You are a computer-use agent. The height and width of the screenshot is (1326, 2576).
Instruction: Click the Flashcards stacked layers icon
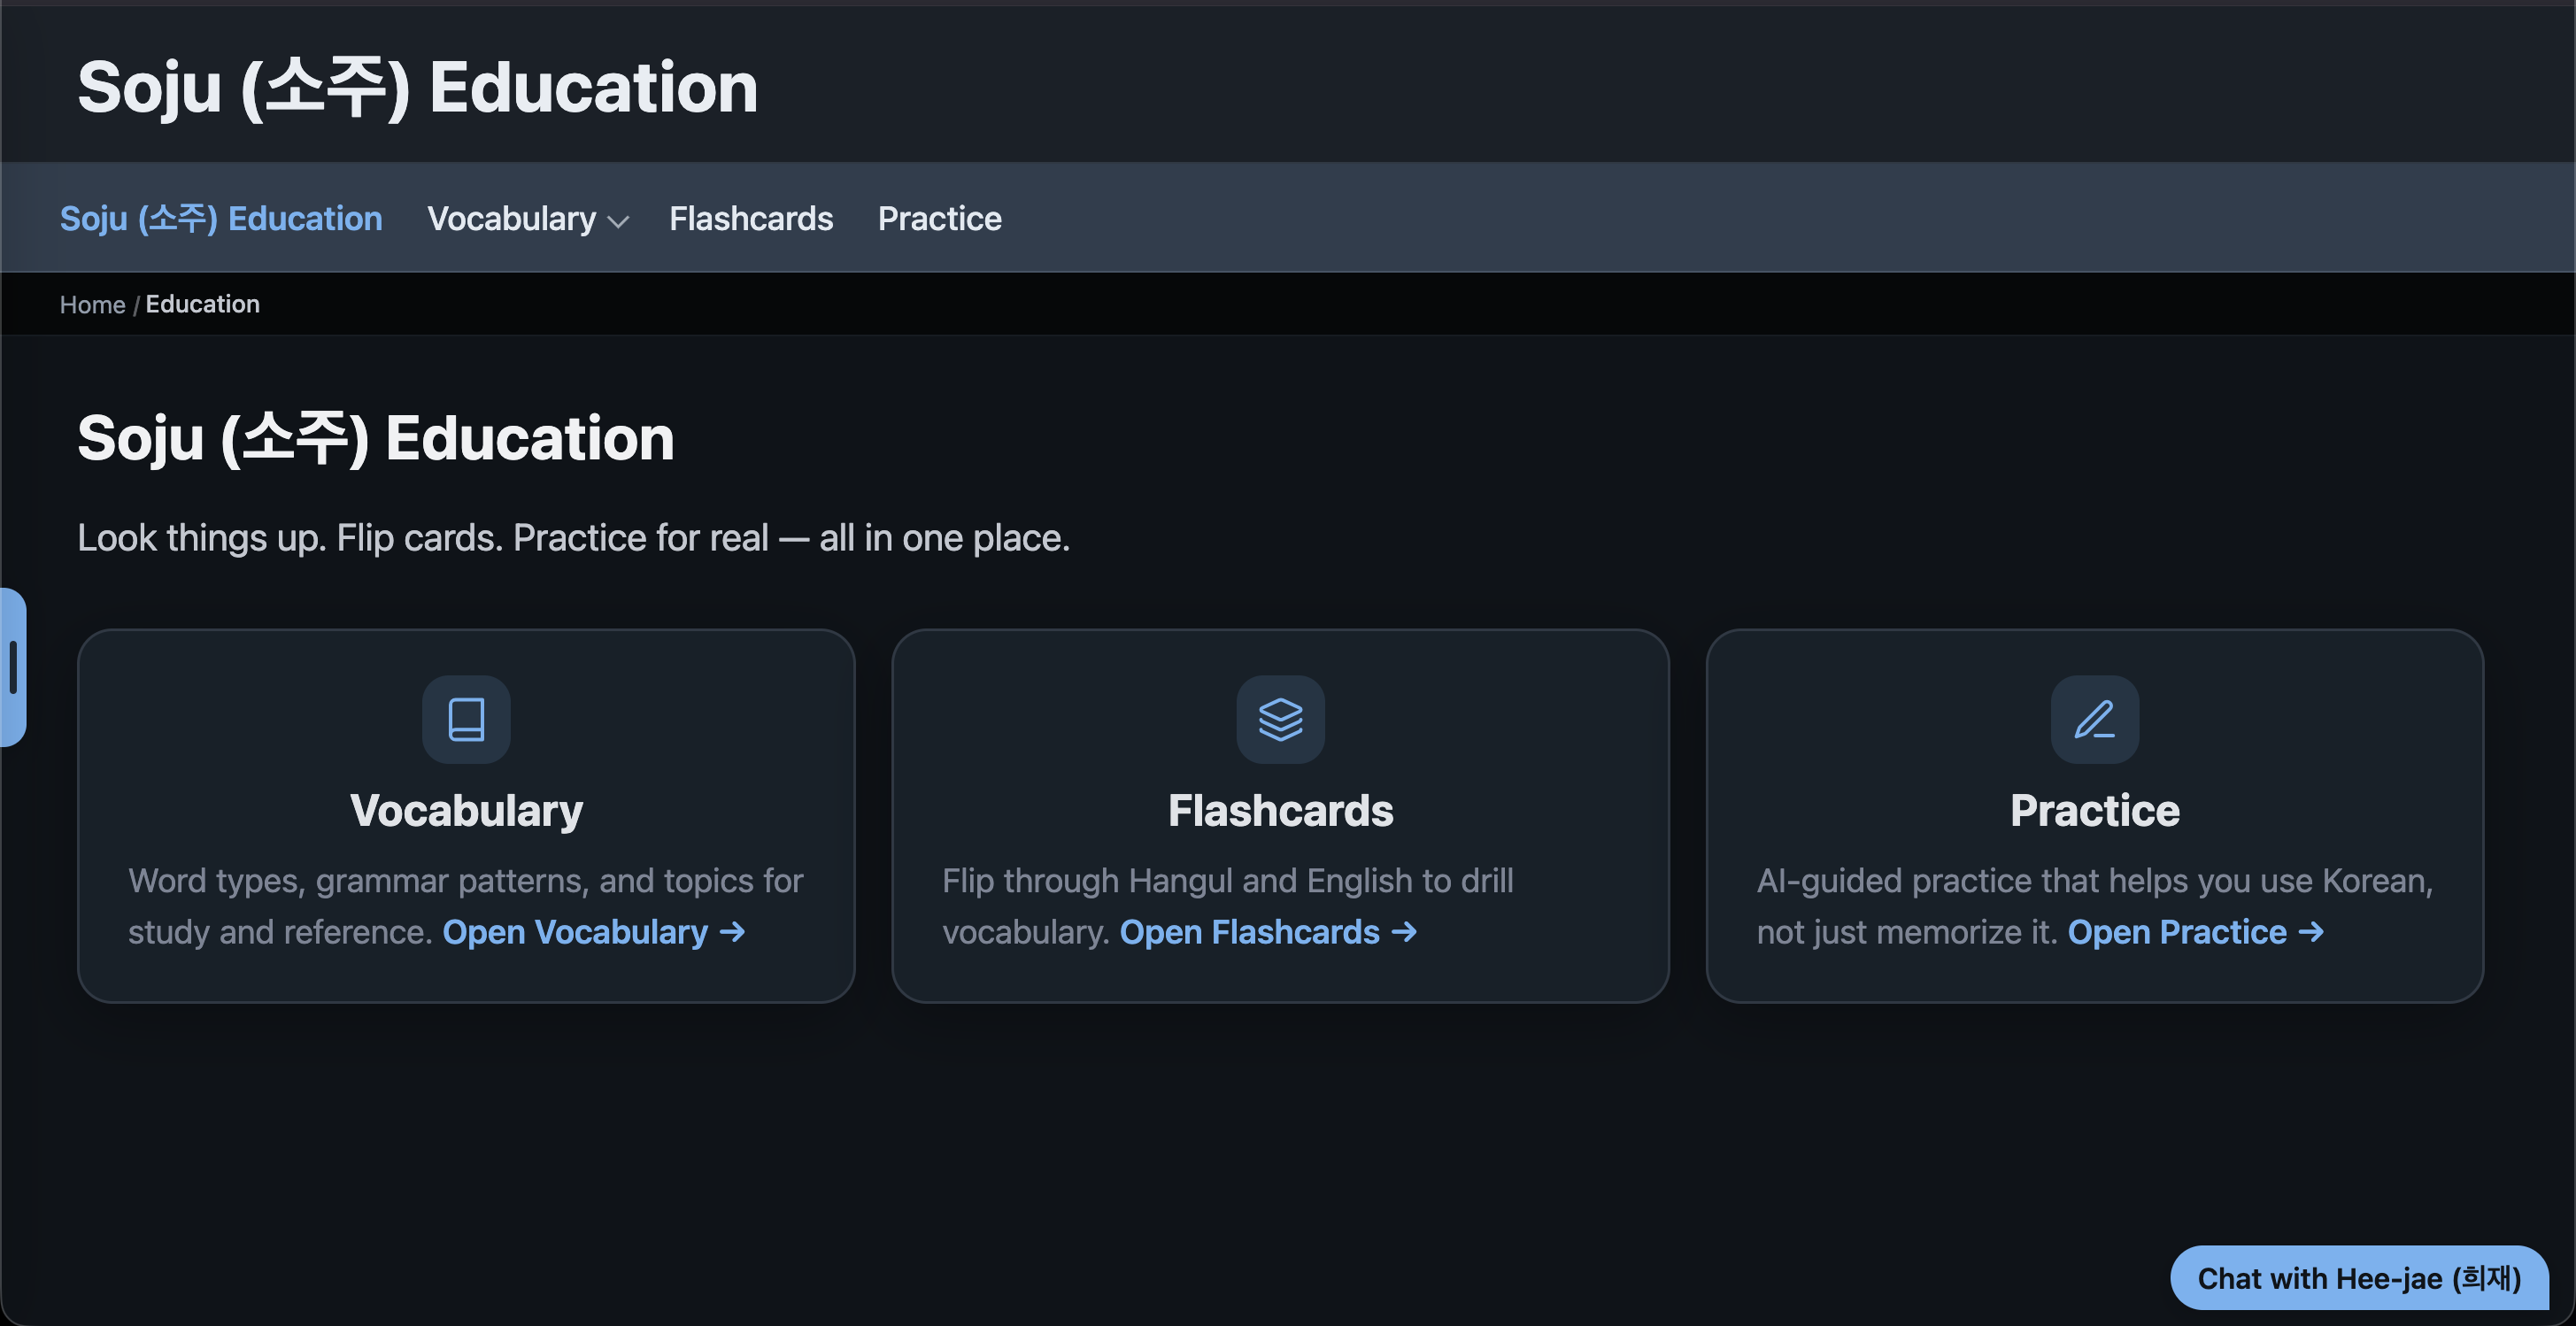click(1280, 719)
